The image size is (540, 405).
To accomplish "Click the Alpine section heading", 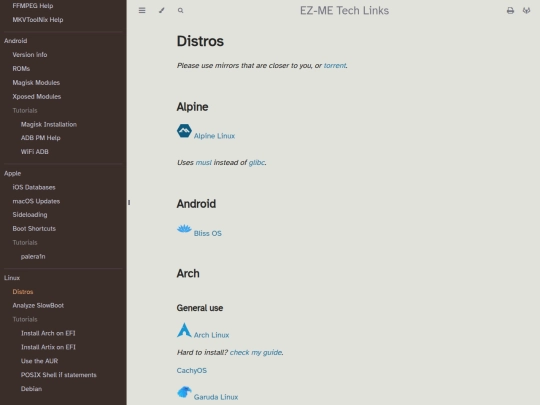I will (193, 107).
